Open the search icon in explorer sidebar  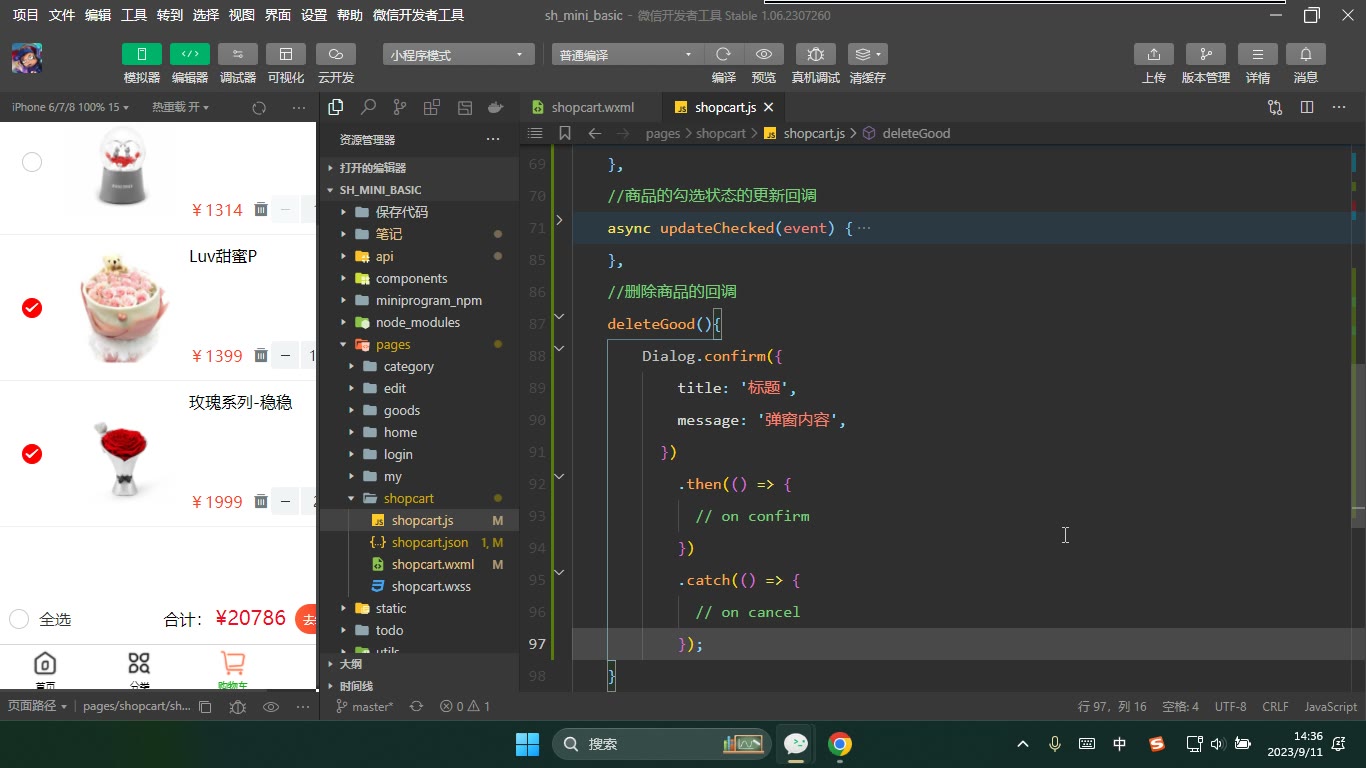(x=368, y=107)
